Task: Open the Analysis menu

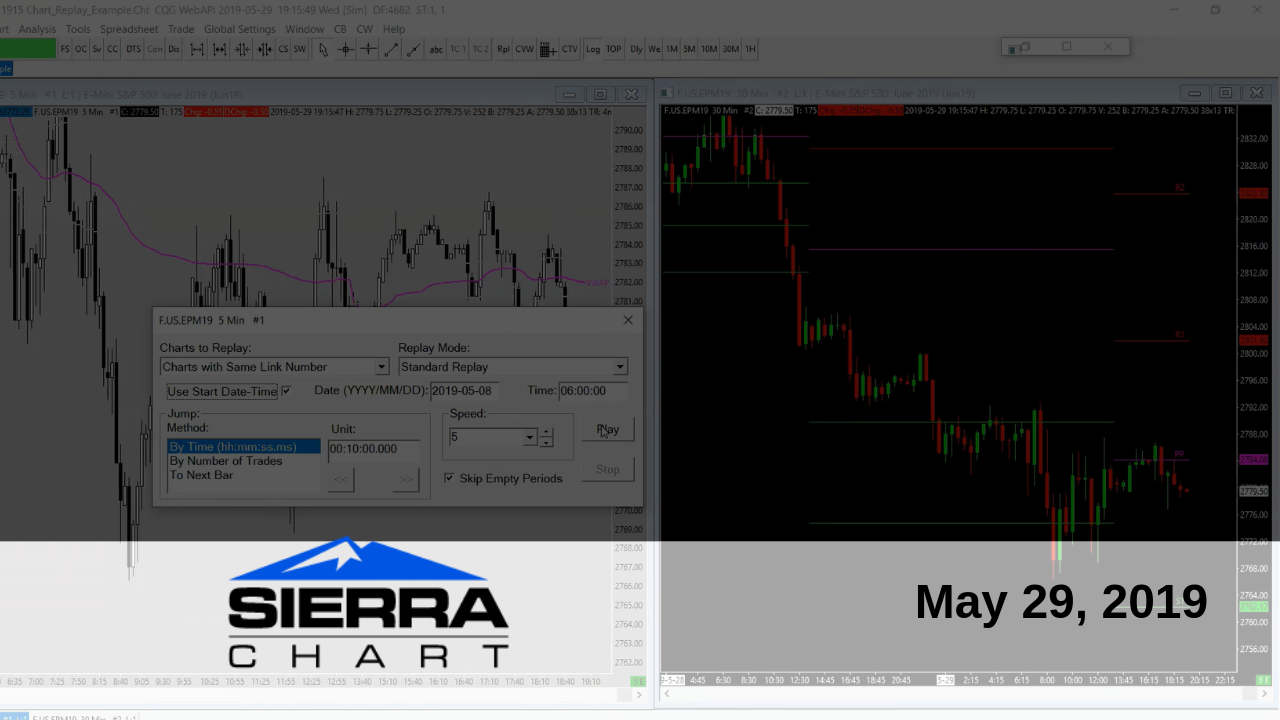Action: coord(37,29)
